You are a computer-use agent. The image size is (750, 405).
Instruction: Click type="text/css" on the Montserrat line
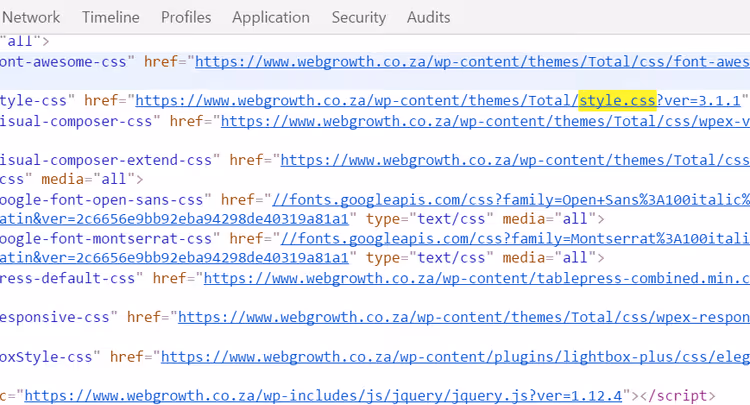[x=430, y=258]
